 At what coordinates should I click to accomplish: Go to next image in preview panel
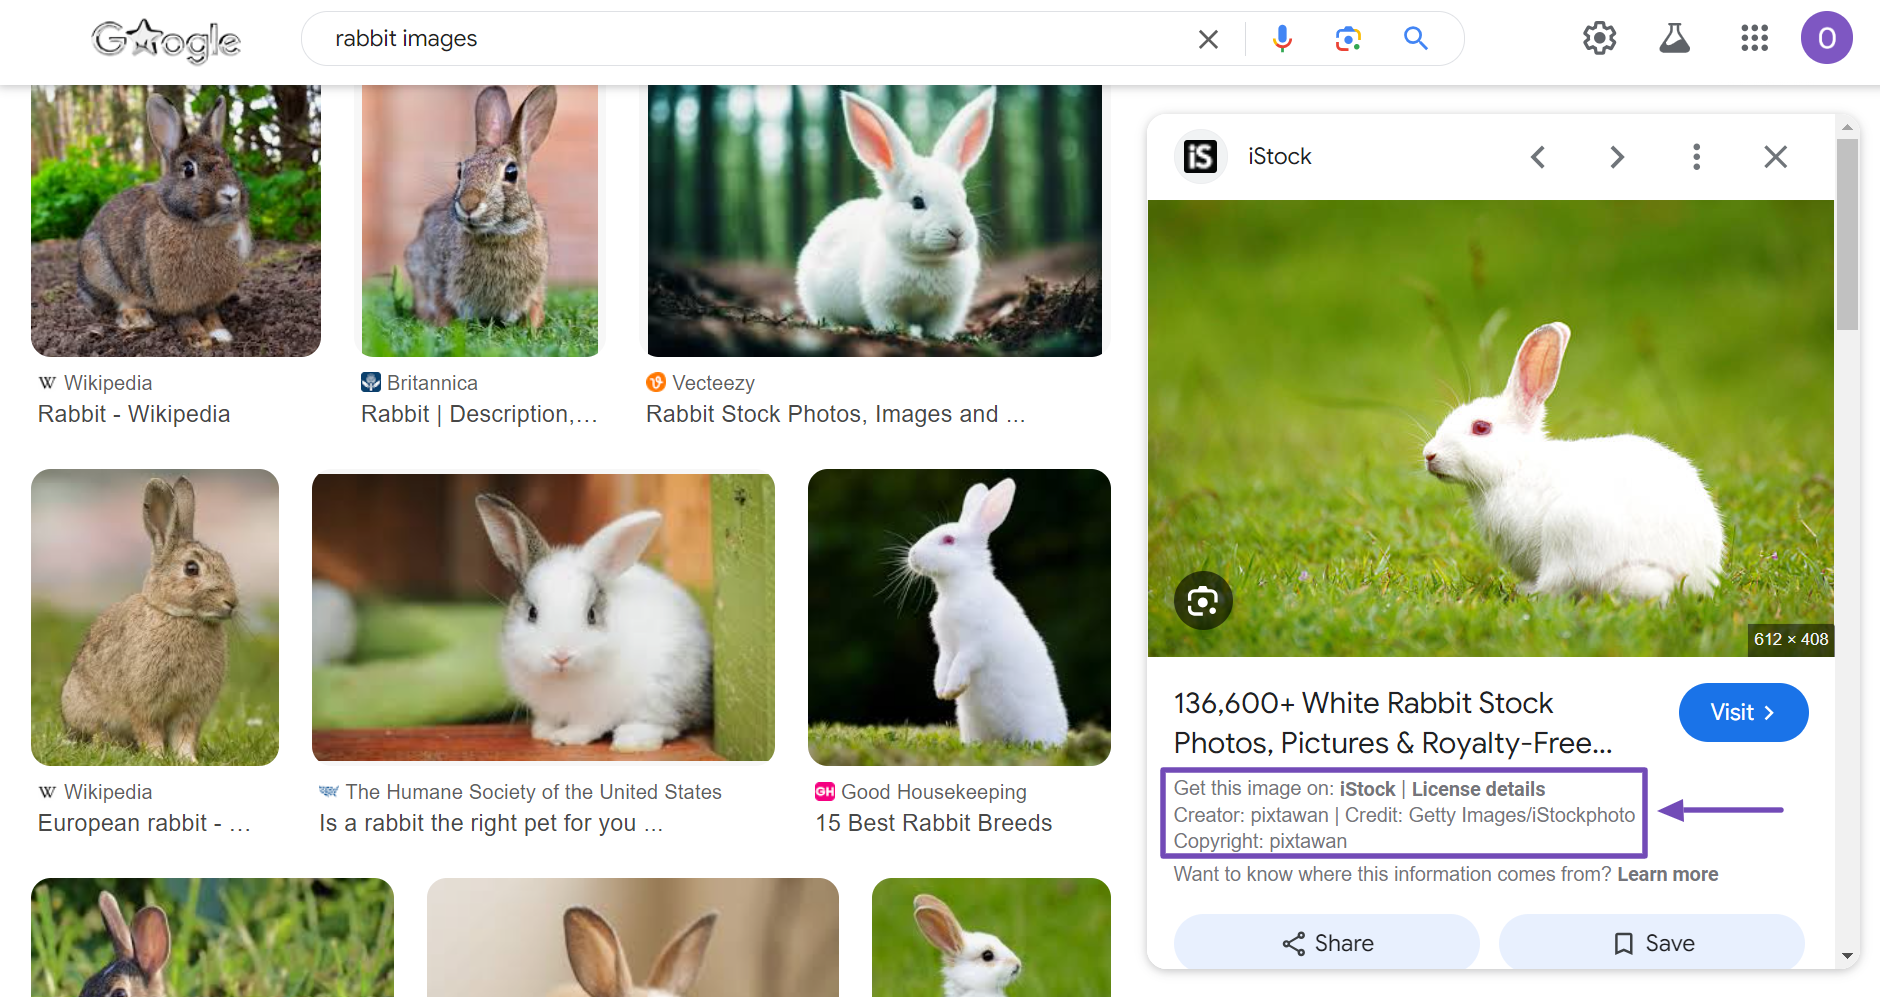click(x=1617, y=157)
